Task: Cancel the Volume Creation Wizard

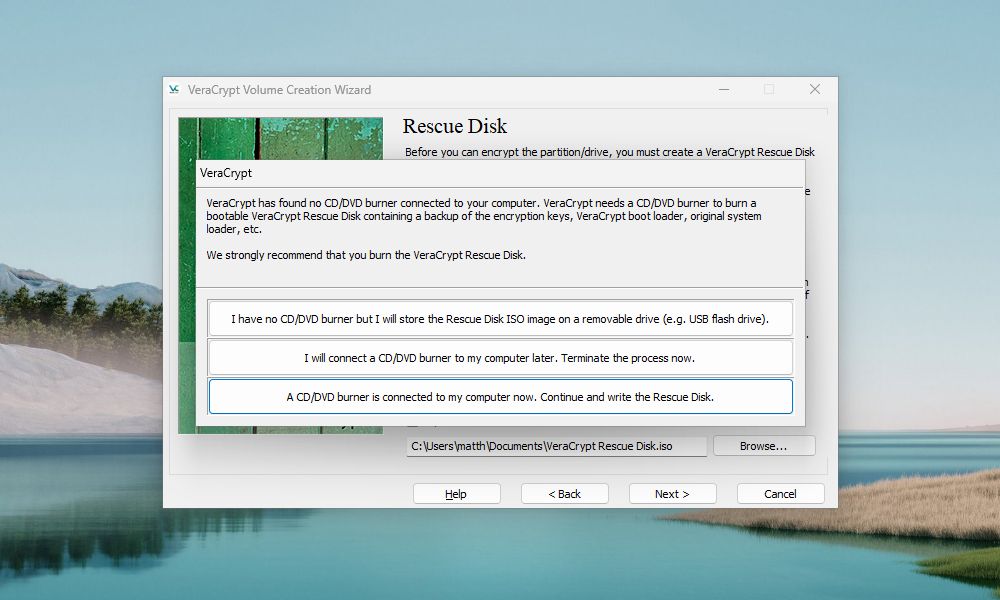Action: point(780,494)
